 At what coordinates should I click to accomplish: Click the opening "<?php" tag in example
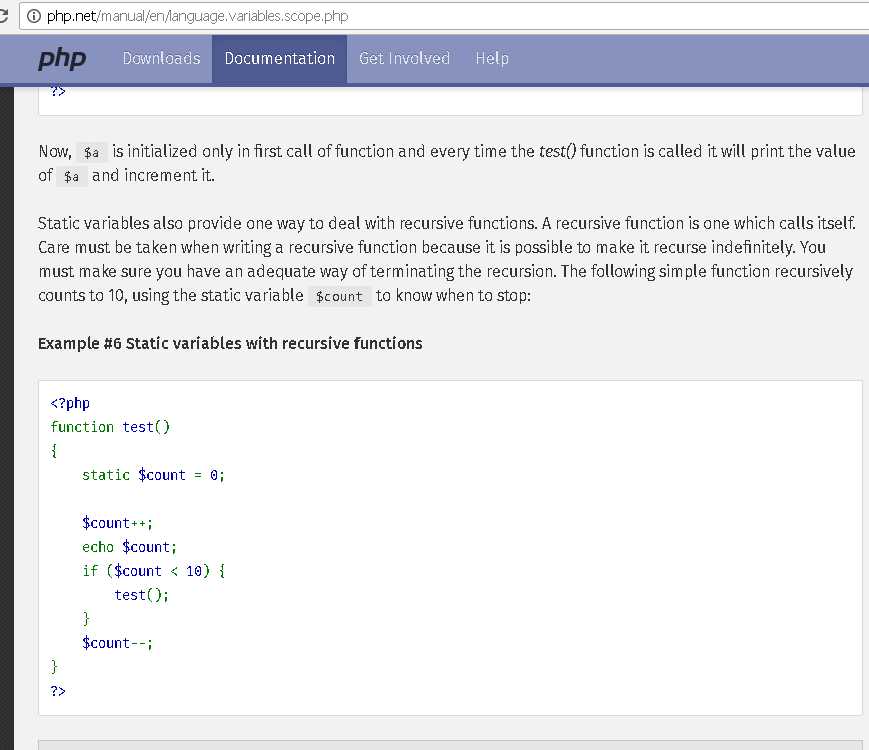(x=70, y=403)
